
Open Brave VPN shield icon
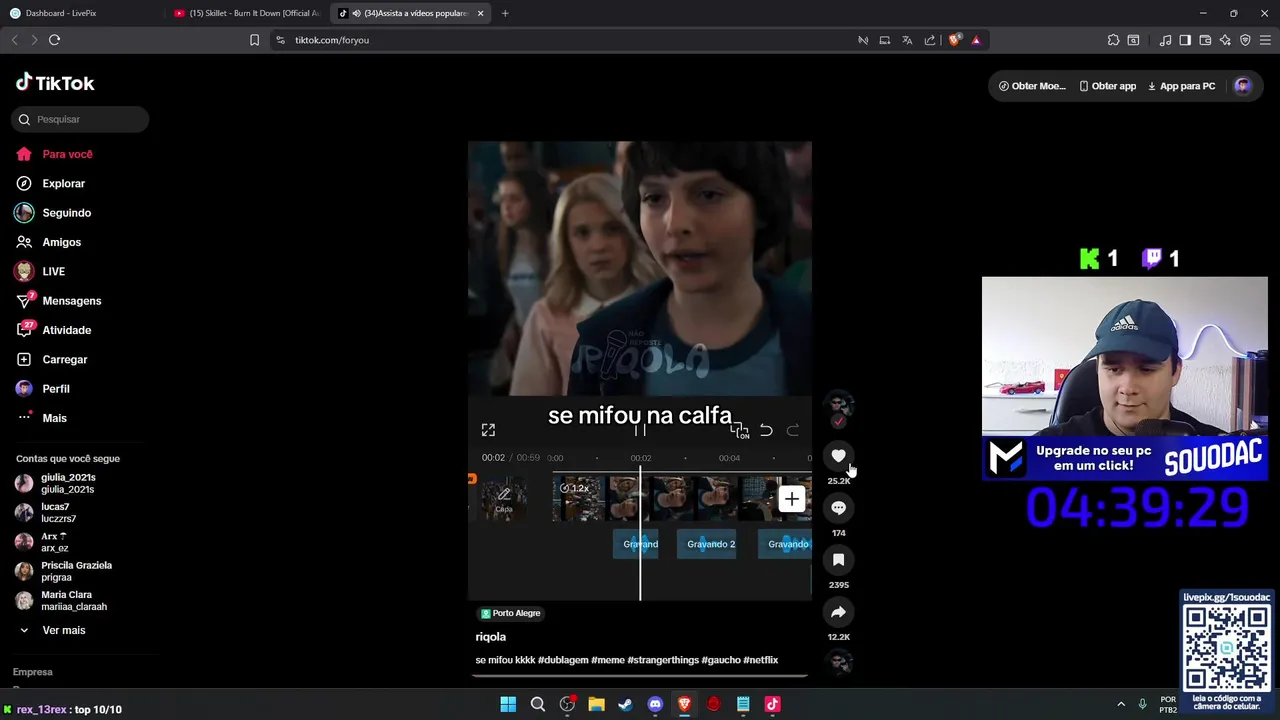[x=1245, y=40]
